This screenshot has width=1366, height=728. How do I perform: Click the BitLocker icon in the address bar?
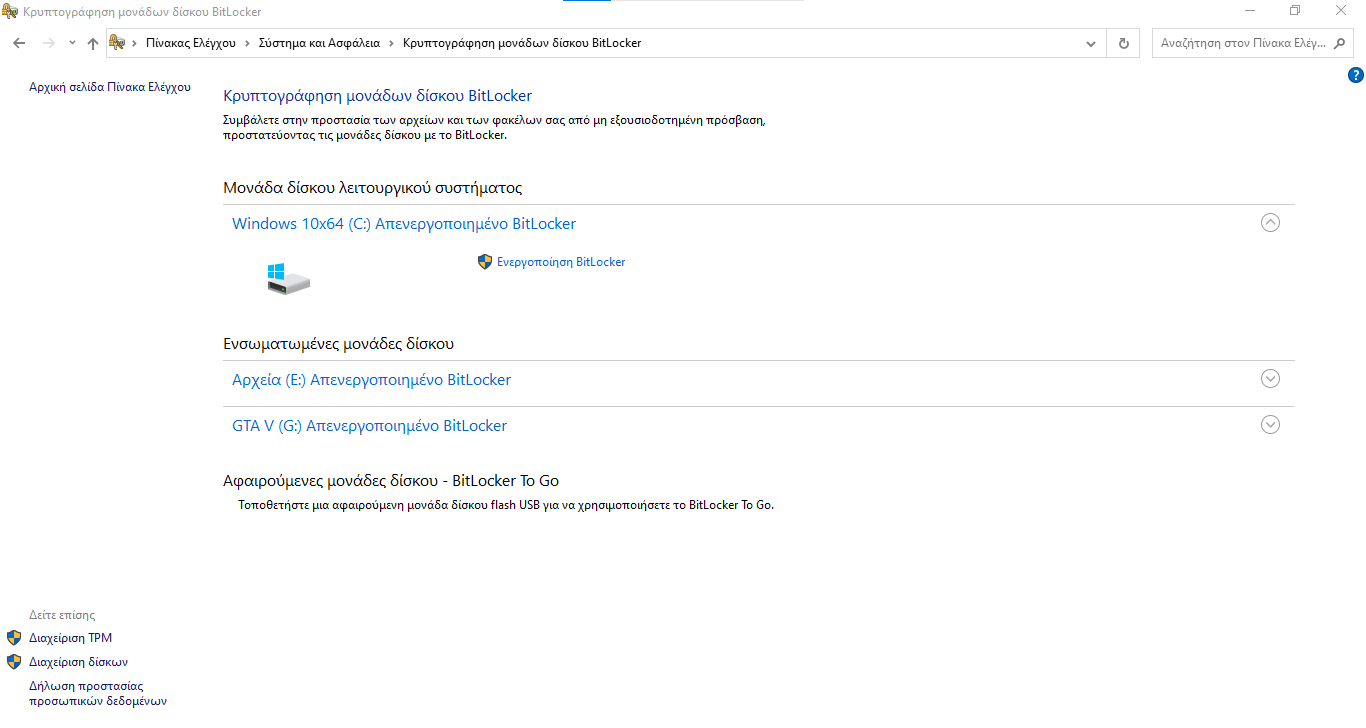[118, 43]
